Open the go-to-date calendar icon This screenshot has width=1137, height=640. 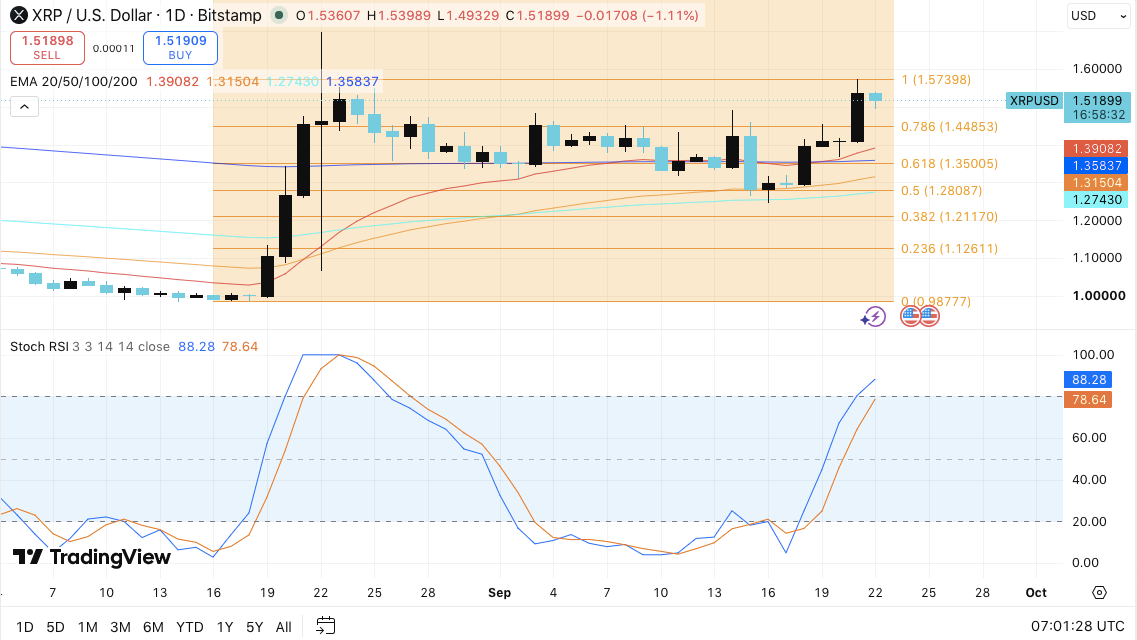326,626
